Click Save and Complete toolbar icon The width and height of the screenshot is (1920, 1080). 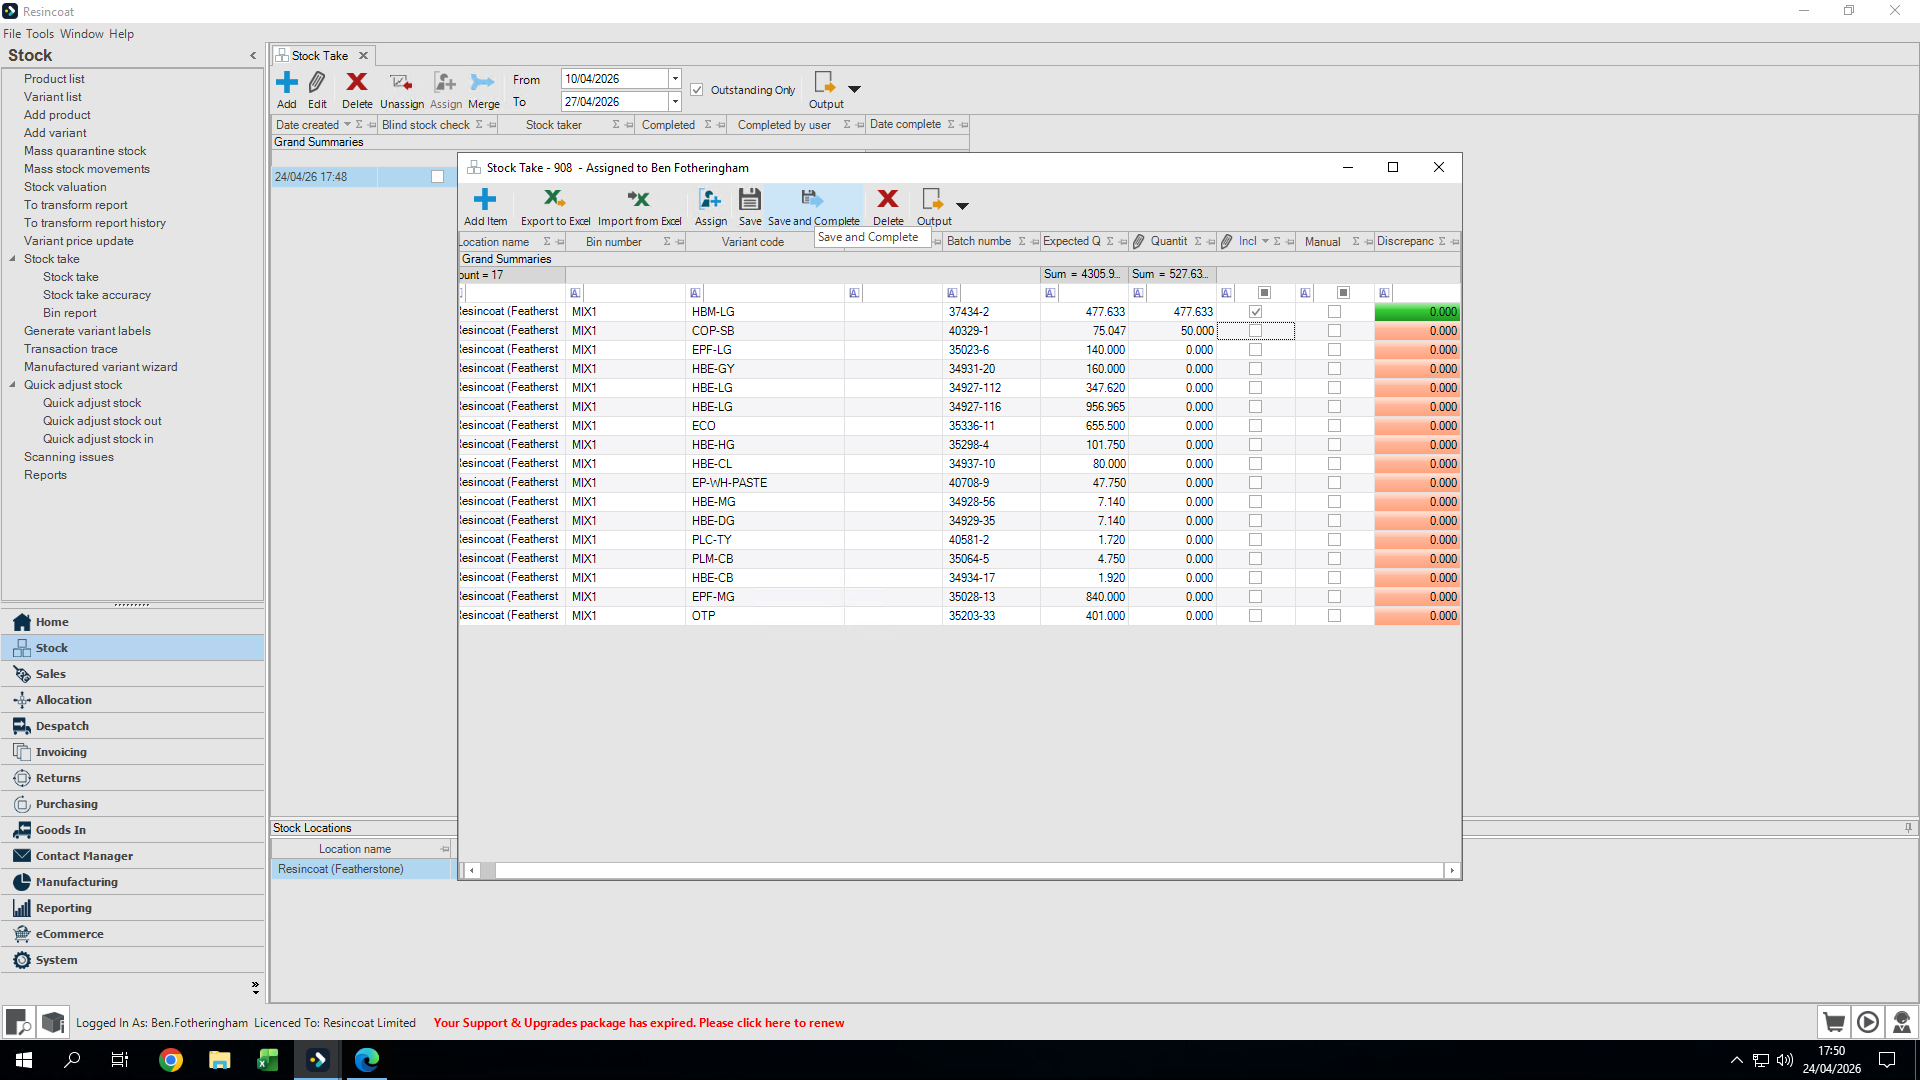click(x=812, y=199)
